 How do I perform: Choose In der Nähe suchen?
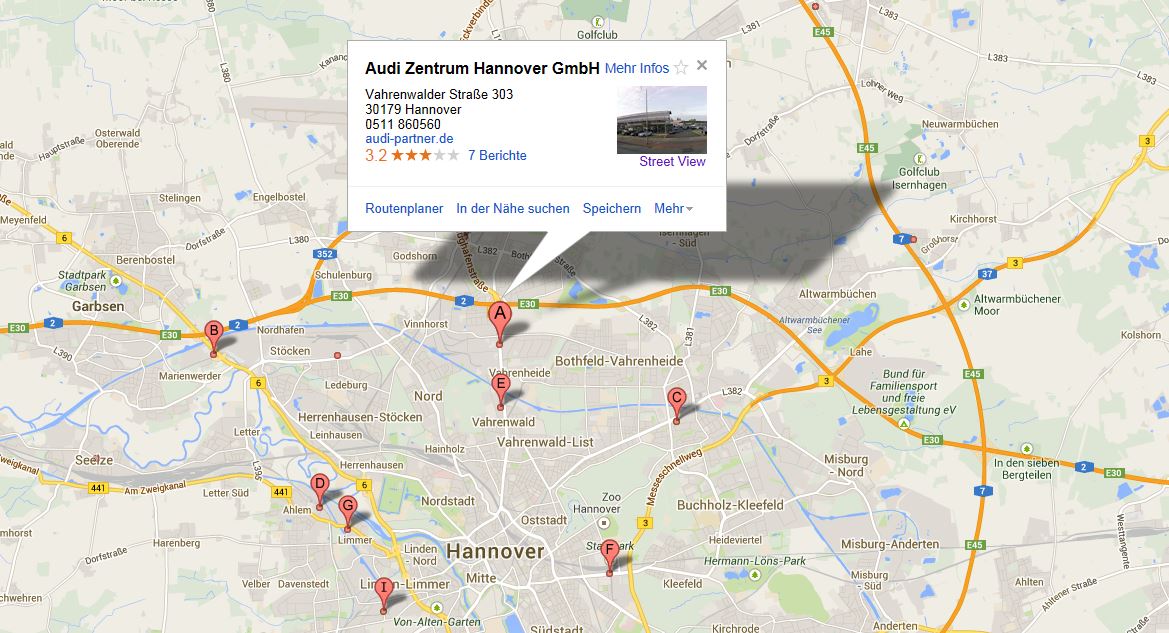click(x=513, y=209)
